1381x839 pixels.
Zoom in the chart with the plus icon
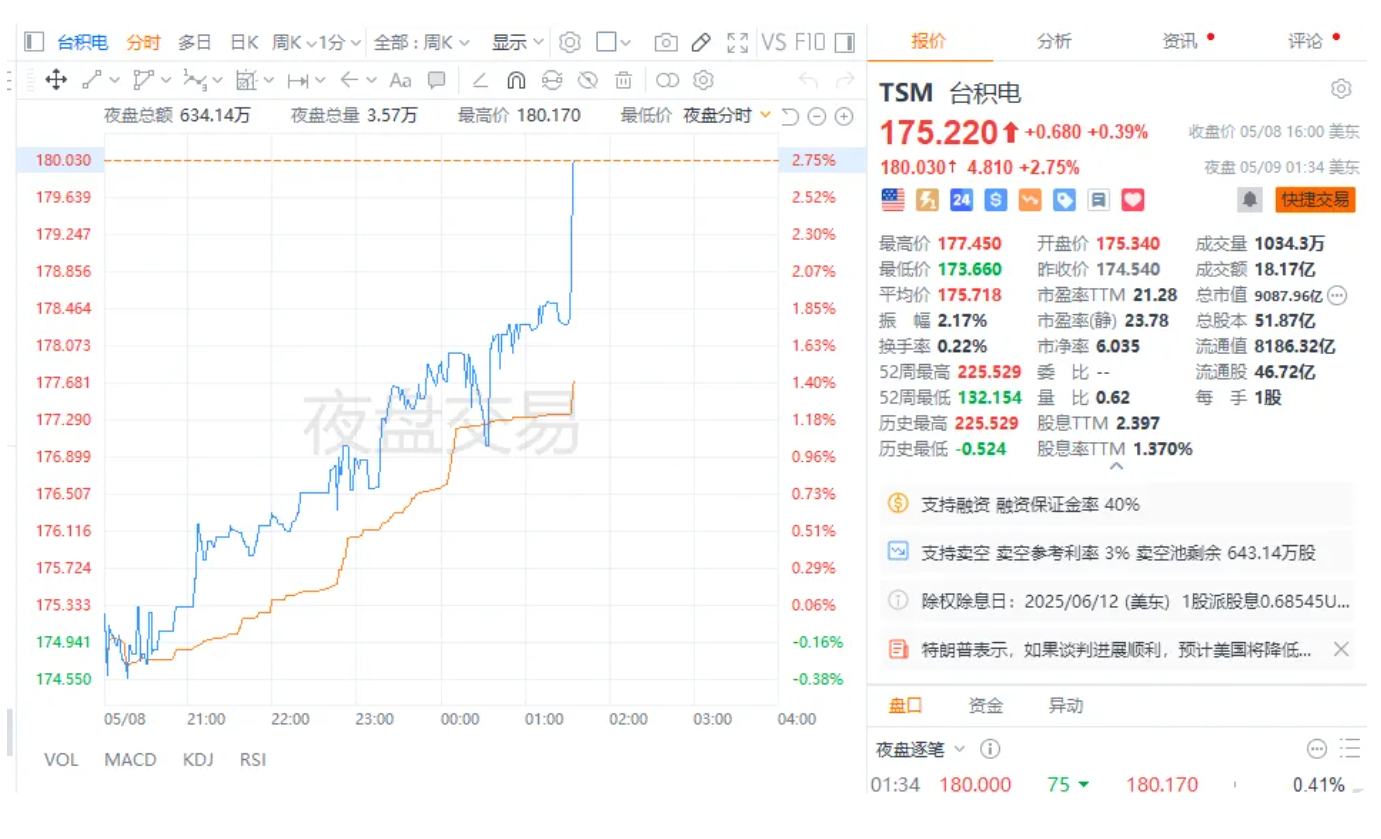(844, 117)
